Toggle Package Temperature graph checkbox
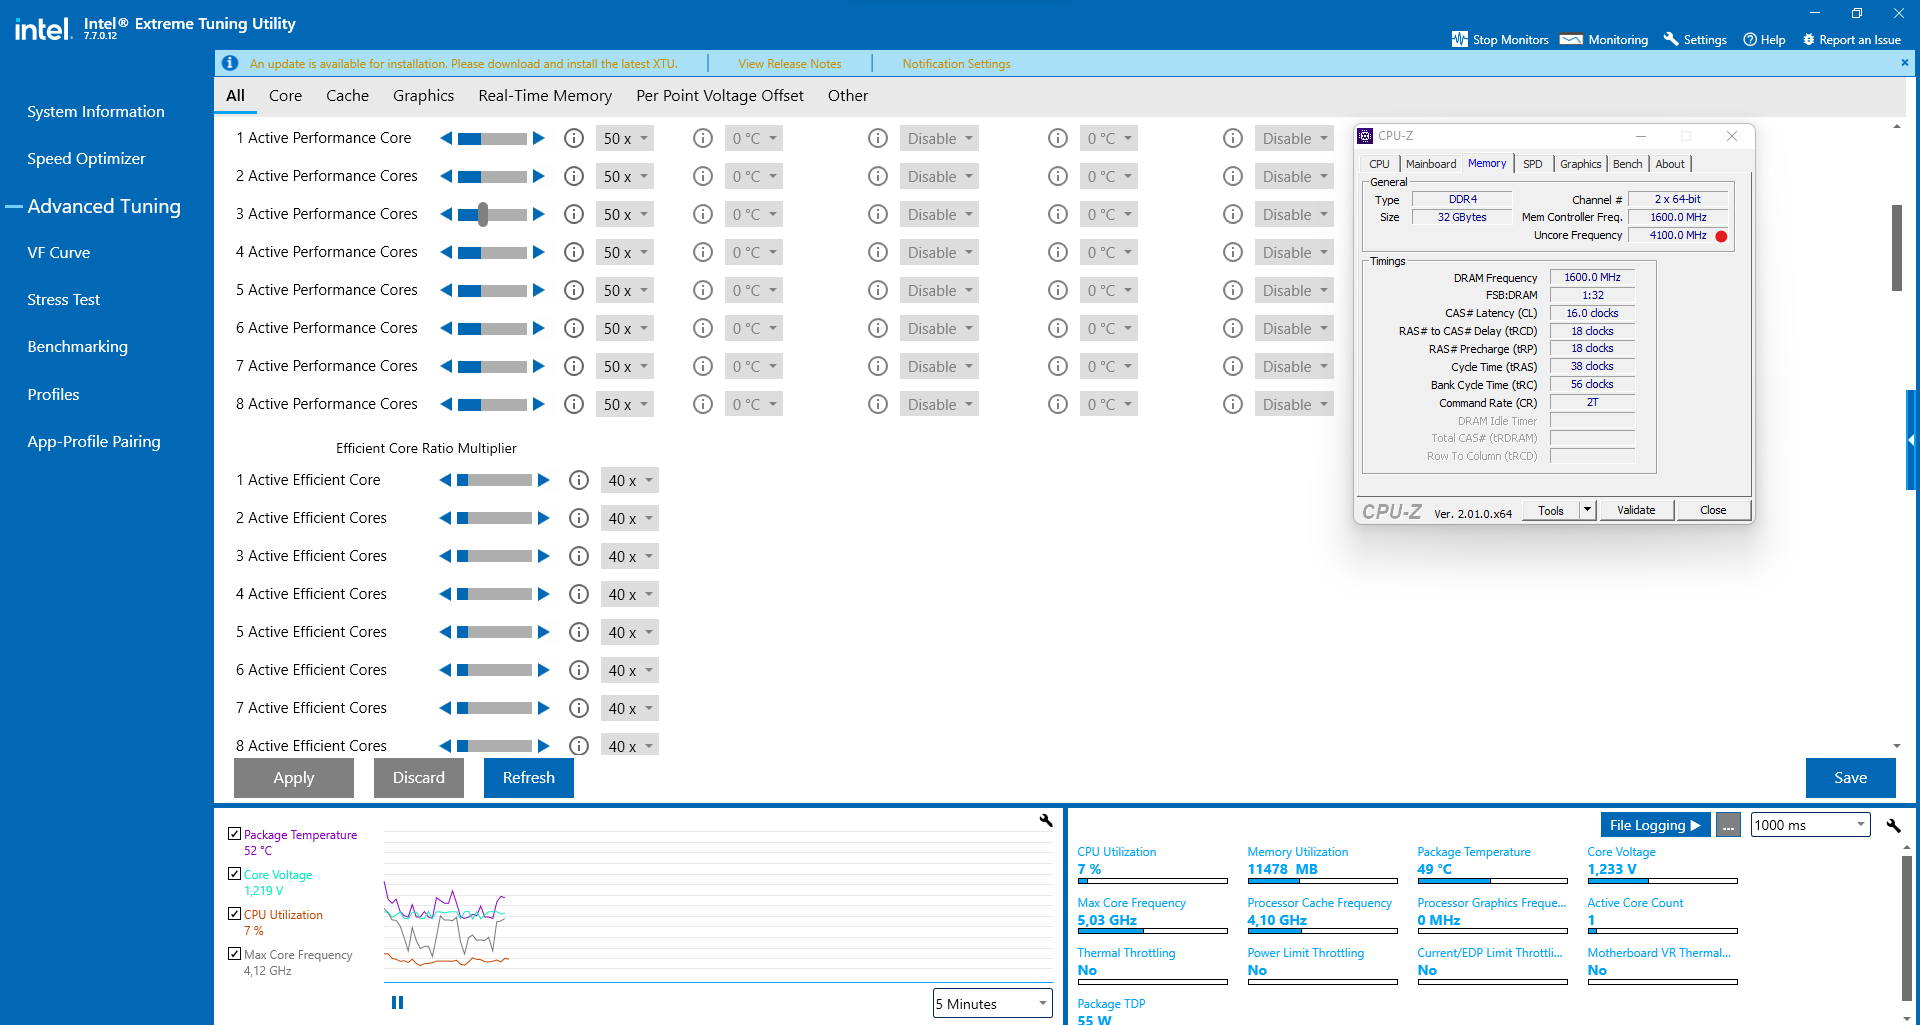The image size is (1920, 1025). click(234, 833)
